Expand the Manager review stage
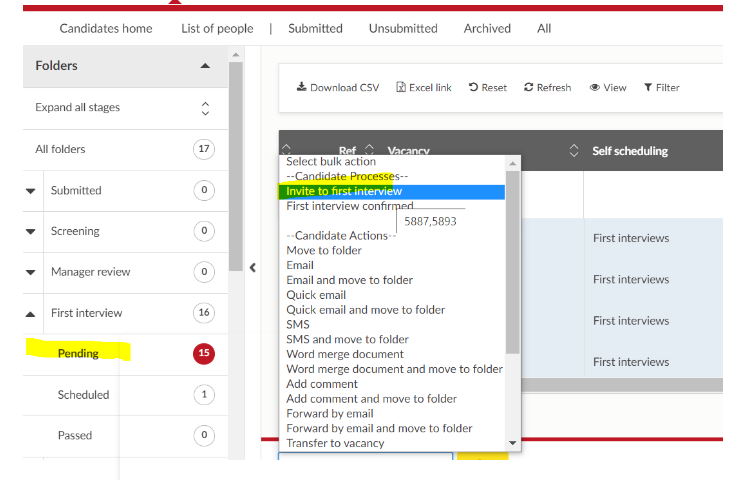This screenshot has height=480, width=753. click(31, 272)
